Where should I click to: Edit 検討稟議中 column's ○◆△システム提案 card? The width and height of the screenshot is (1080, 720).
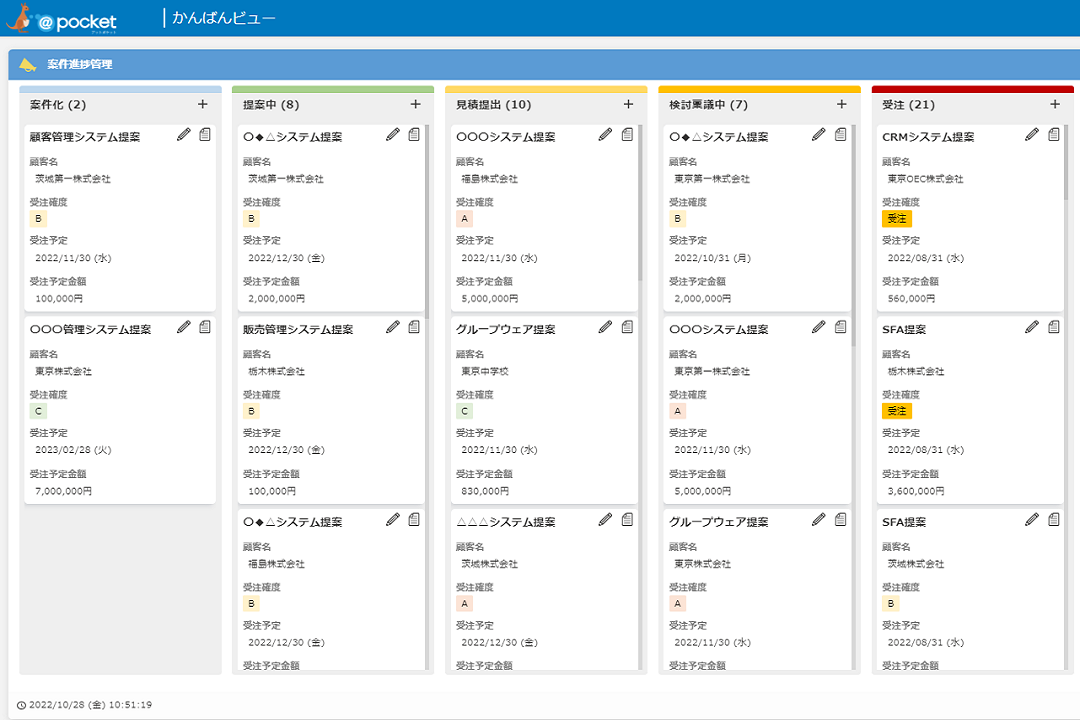[x=818, y=134]
